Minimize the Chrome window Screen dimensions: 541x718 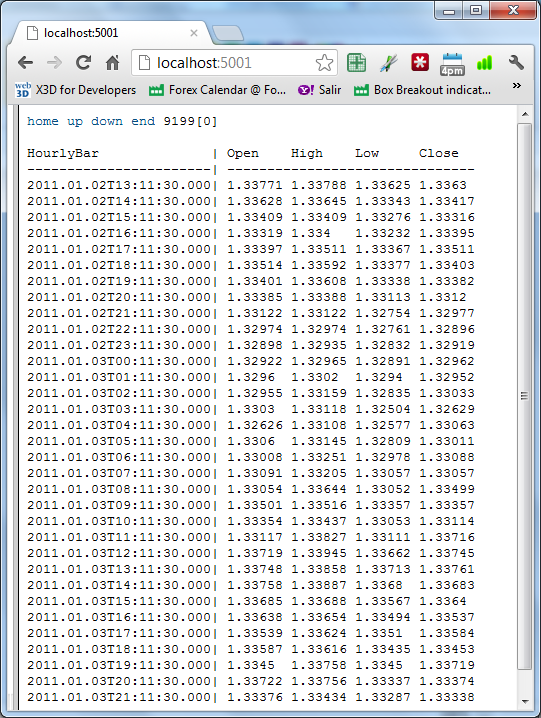(449, 11)
